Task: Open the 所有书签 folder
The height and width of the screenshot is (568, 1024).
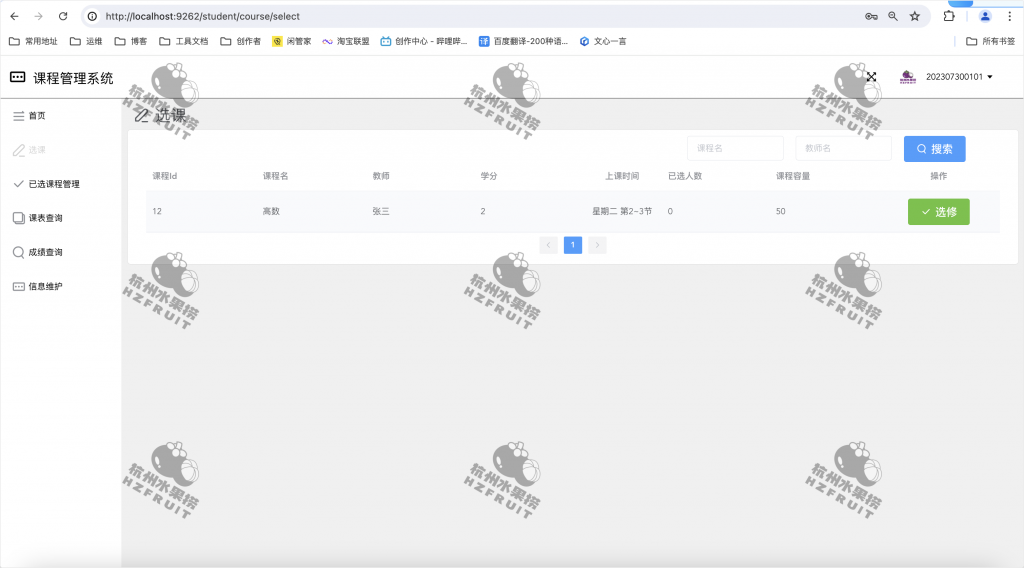Action: [x=991, y=41]
